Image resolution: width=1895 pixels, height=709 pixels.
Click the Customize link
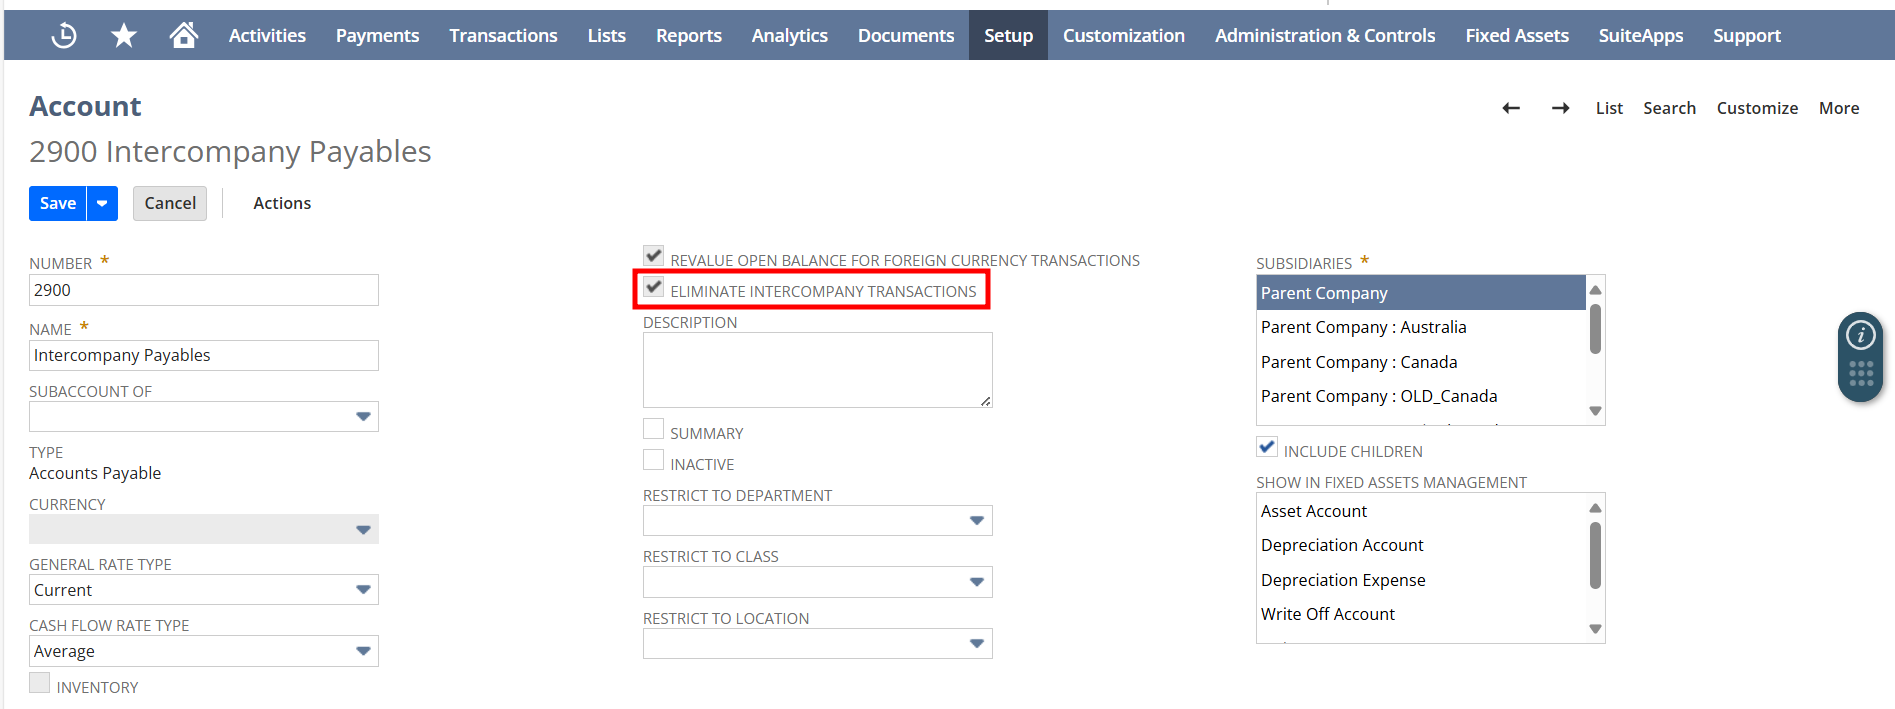[x=1757, y=108]
